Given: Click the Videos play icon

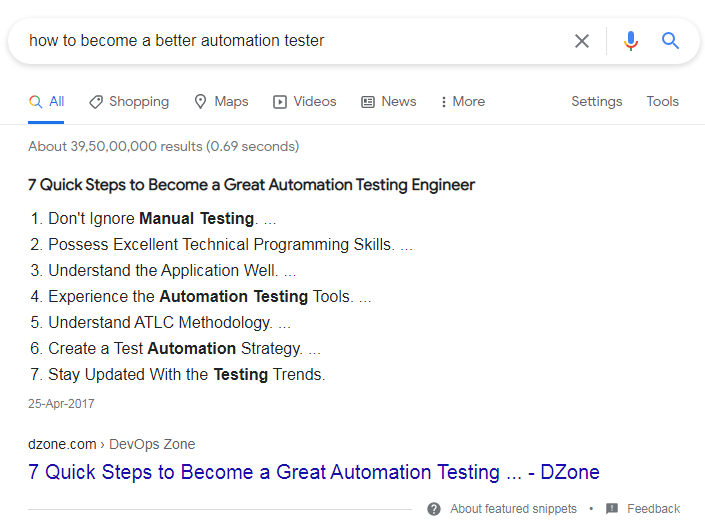Looking at the screenshot, I should 280,102.
